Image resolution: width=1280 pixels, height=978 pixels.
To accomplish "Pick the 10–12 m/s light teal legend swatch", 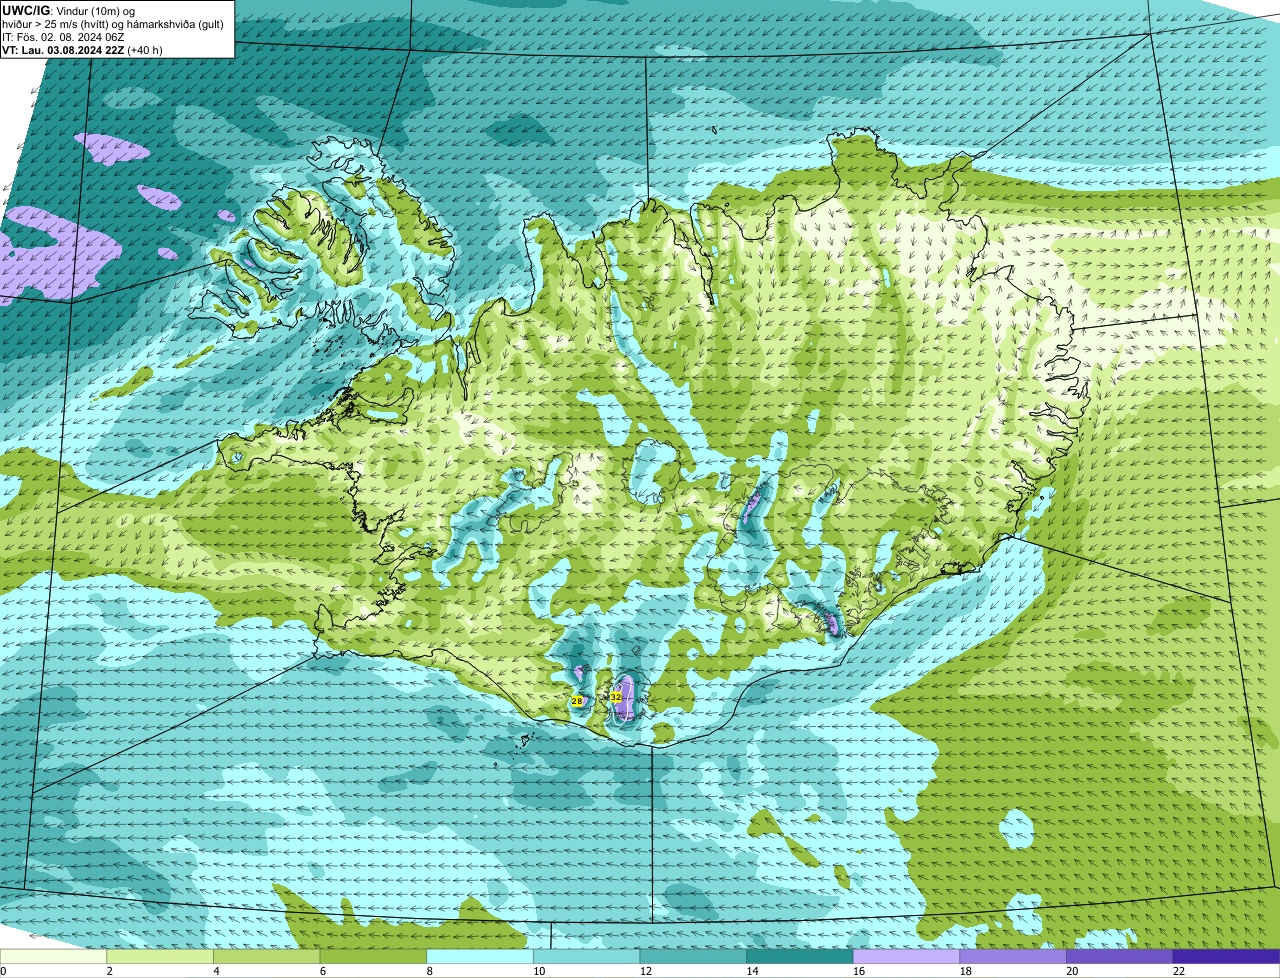I will [x=586, y=956].
